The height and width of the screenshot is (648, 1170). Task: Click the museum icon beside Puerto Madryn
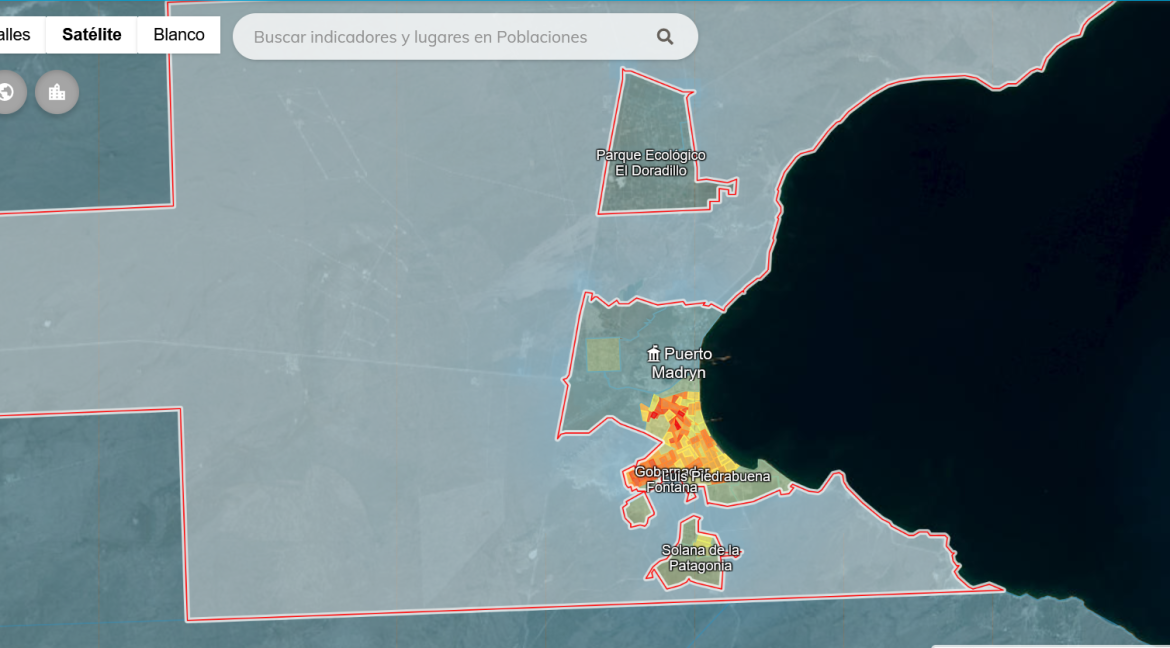[654, 353]
